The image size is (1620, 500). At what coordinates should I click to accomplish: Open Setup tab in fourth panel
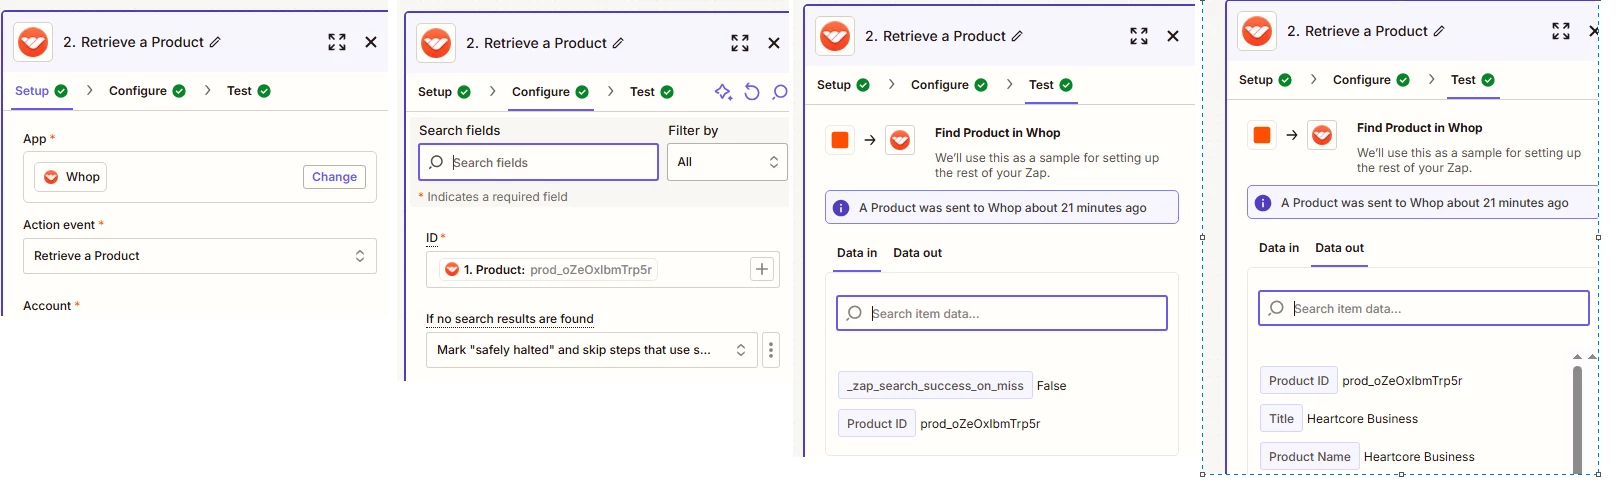[1265, 80]
